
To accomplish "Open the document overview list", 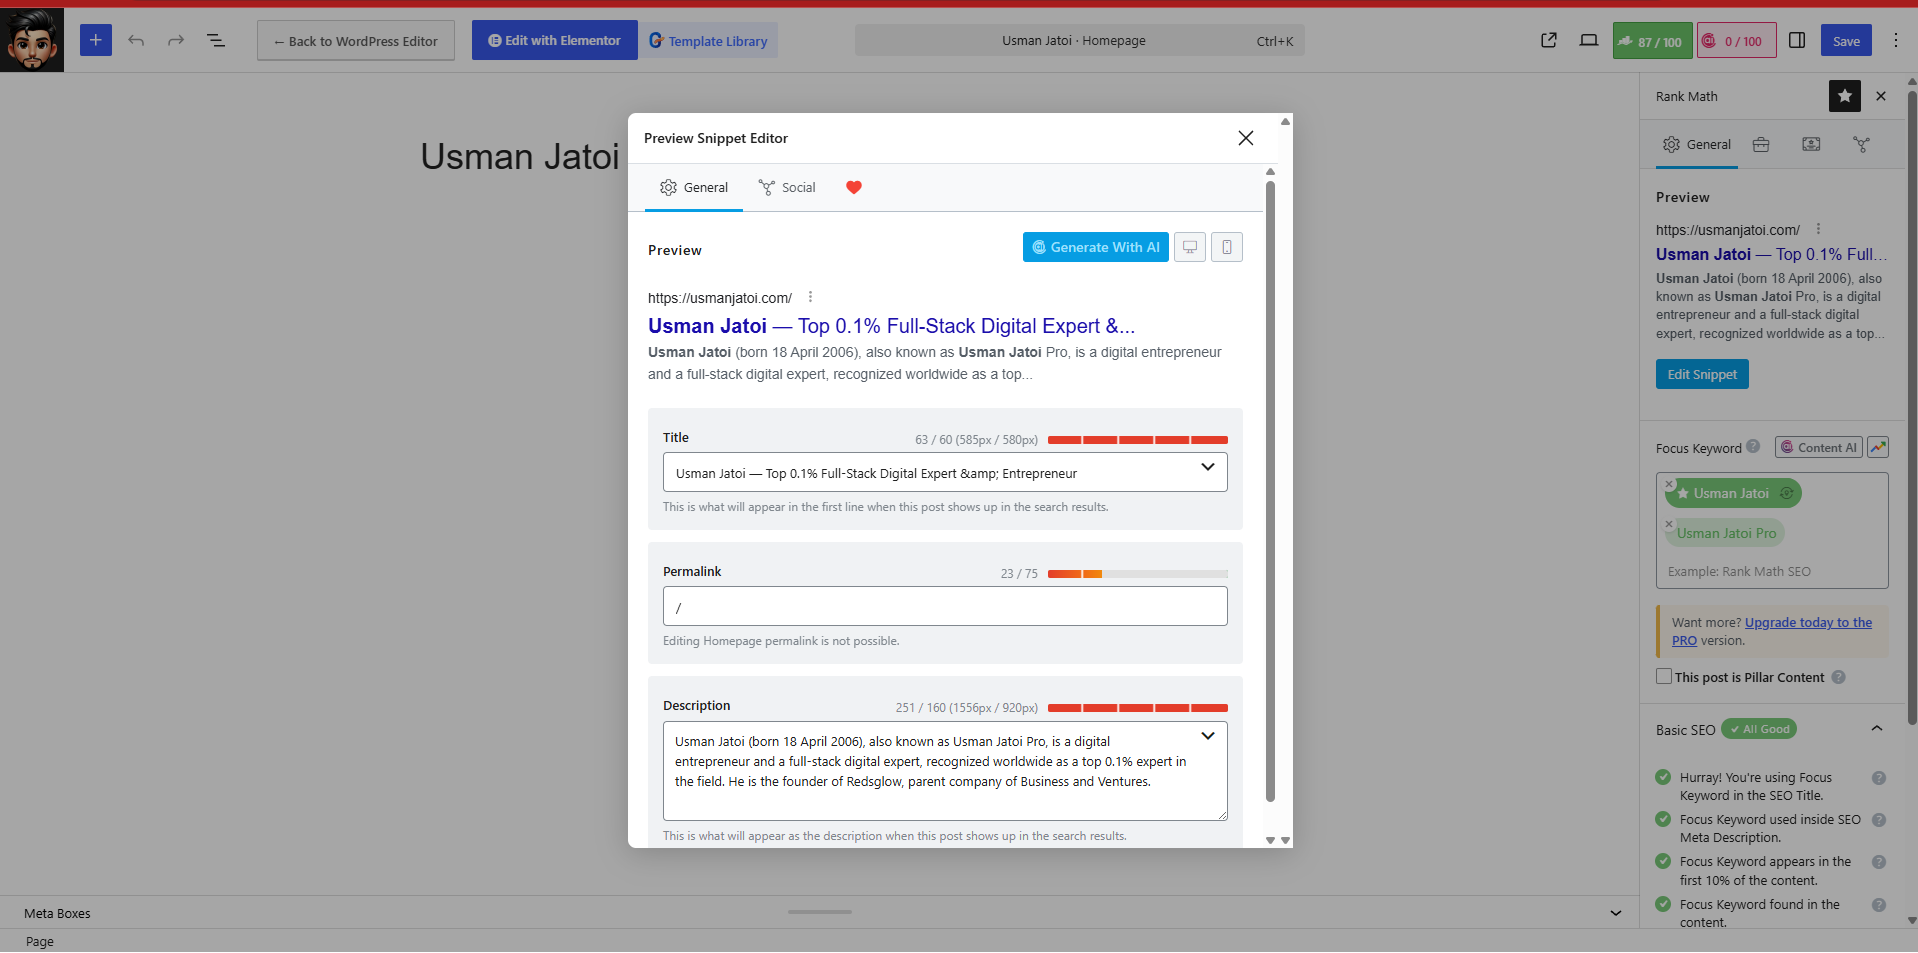I will click(216, 41).
